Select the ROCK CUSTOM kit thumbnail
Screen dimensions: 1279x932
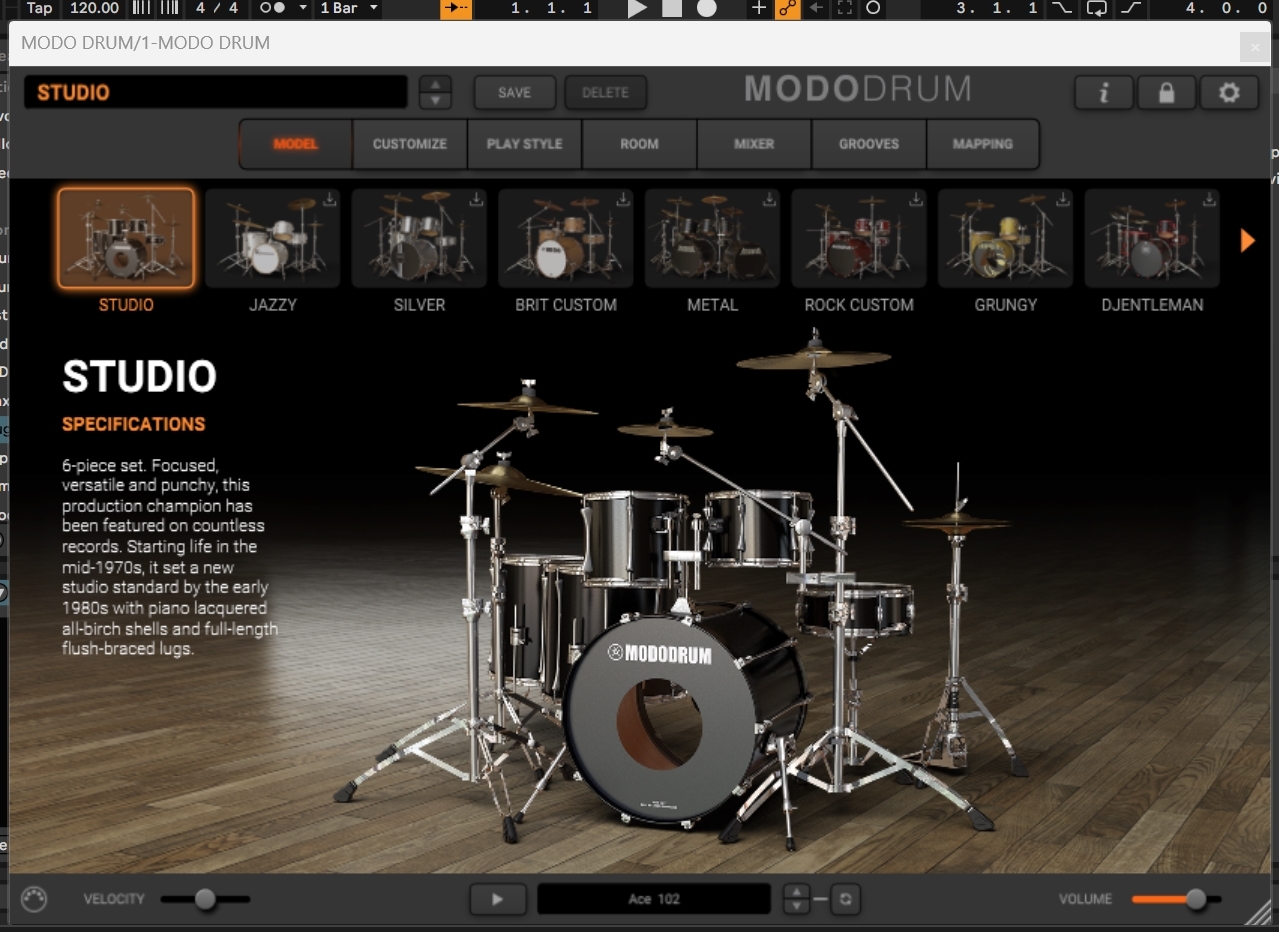pyautogui.click(x=859, y=238)
